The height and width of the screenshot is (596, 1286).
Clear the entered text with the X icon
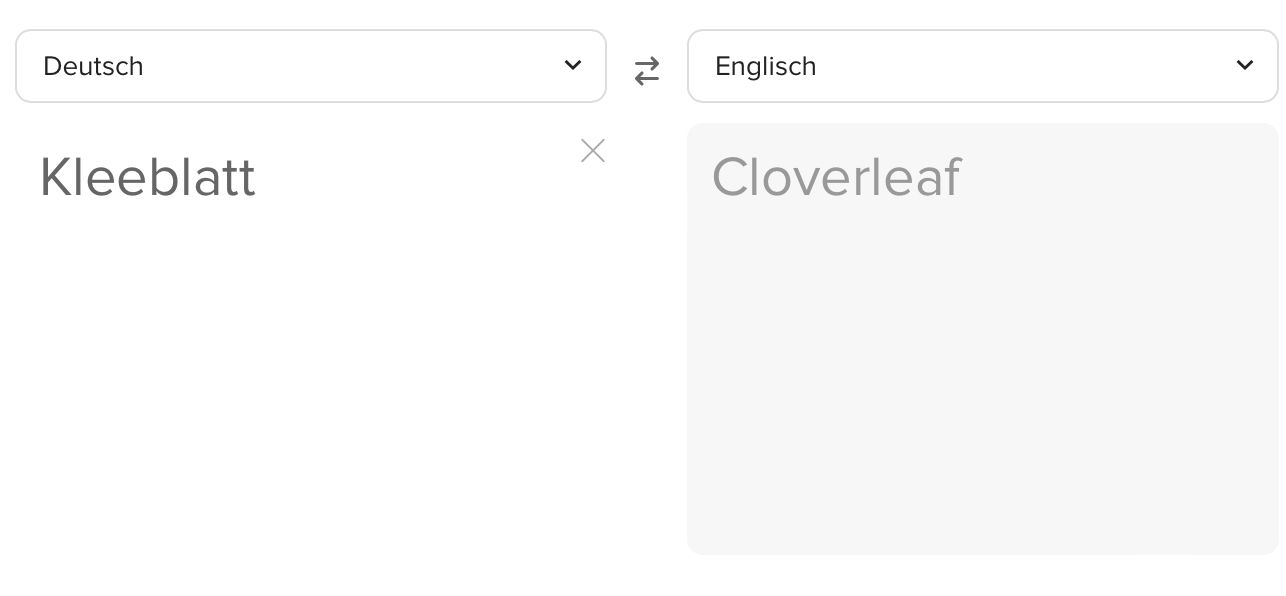point(593,151)
